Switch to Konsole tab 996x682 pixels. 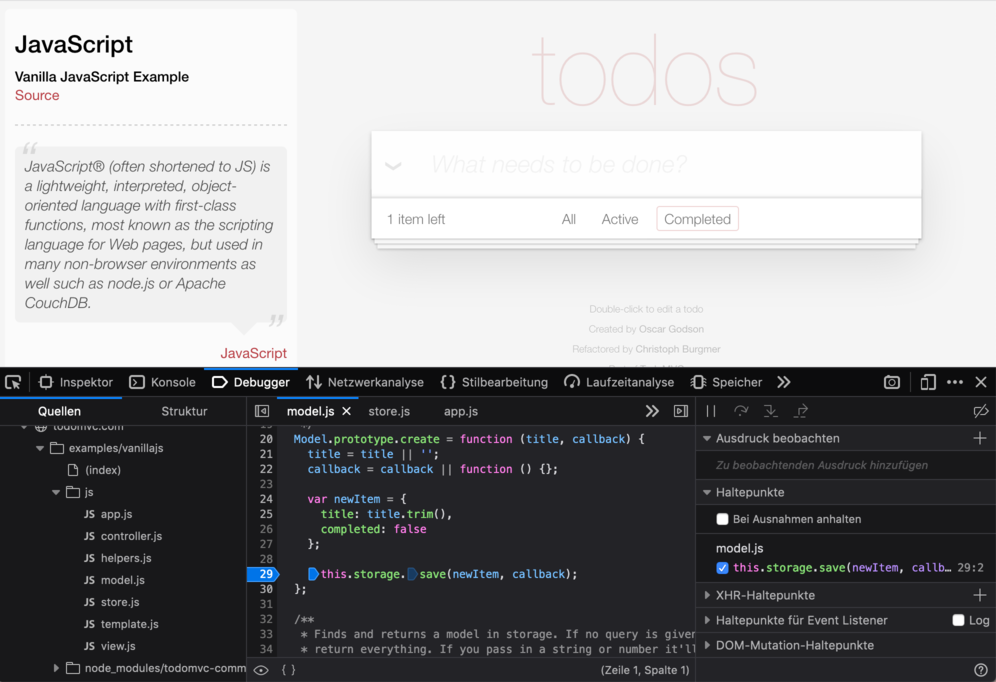(x=163, y=382)
